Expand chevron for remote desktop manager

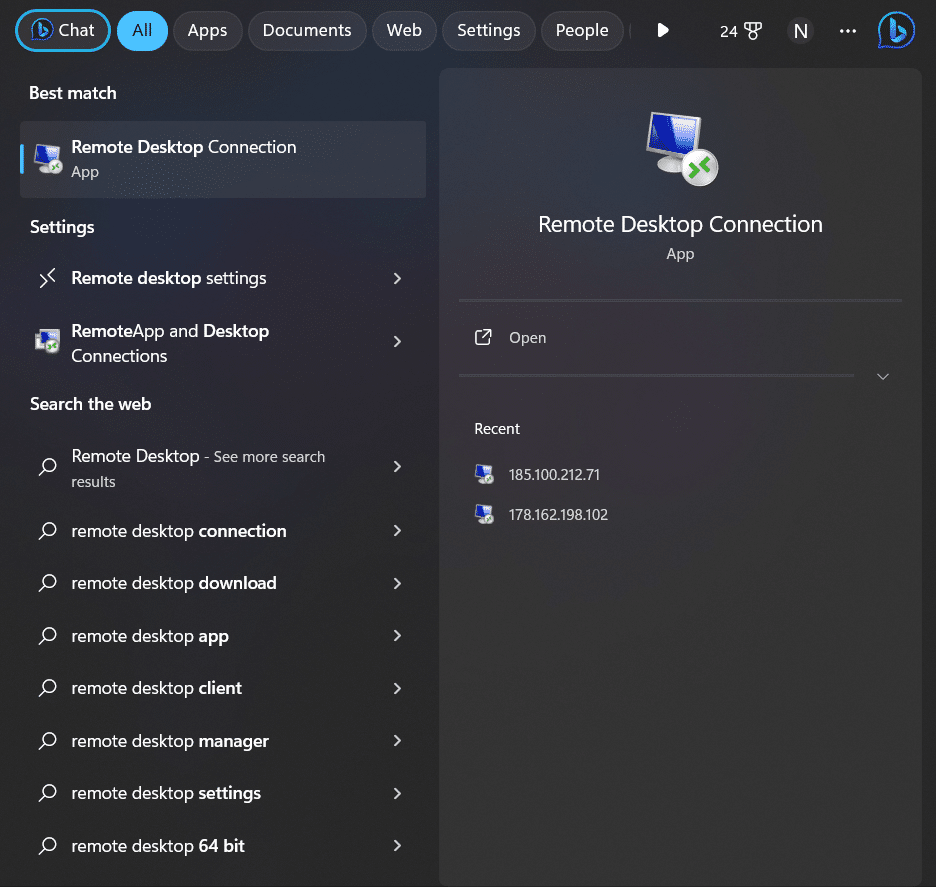click(x=397, y=741)
